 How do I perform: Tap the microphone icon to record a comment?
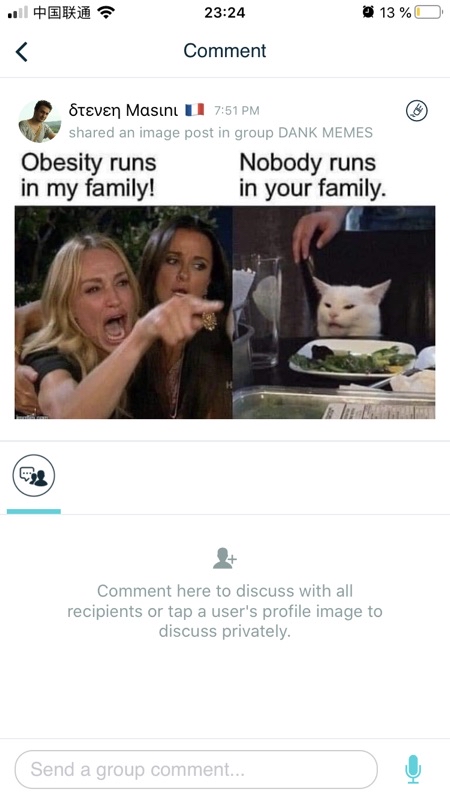pyautogui.click(x=413, y=769)
